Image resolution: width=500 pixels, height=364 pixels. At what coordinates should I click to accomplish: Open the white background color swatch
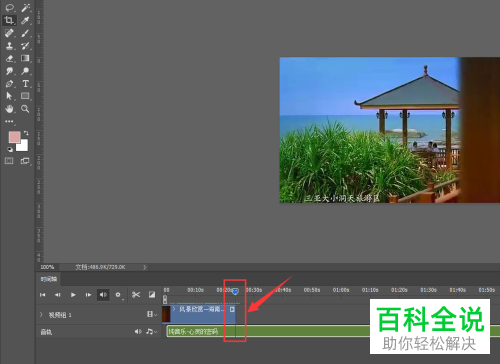coord(24,146)
